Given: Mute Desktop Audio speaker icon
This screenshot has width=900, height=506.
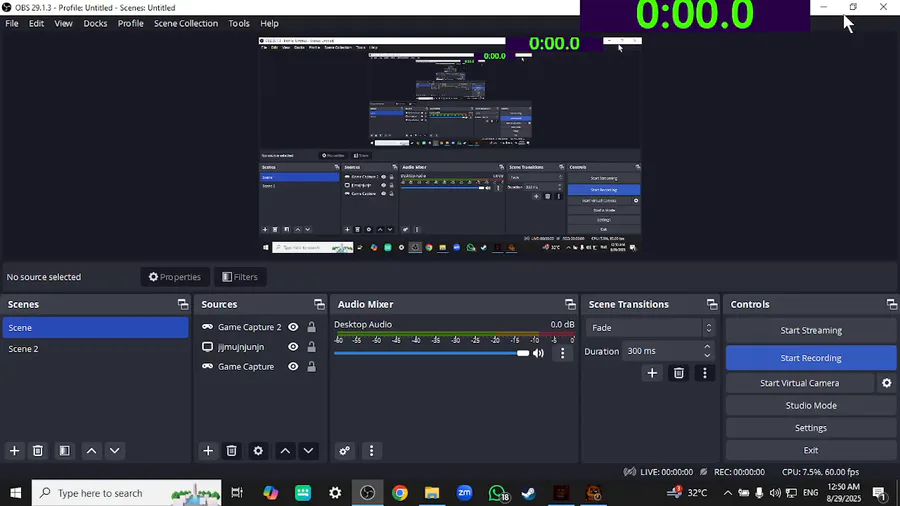Looking at the screenshot, I should [x=538, y=353].
